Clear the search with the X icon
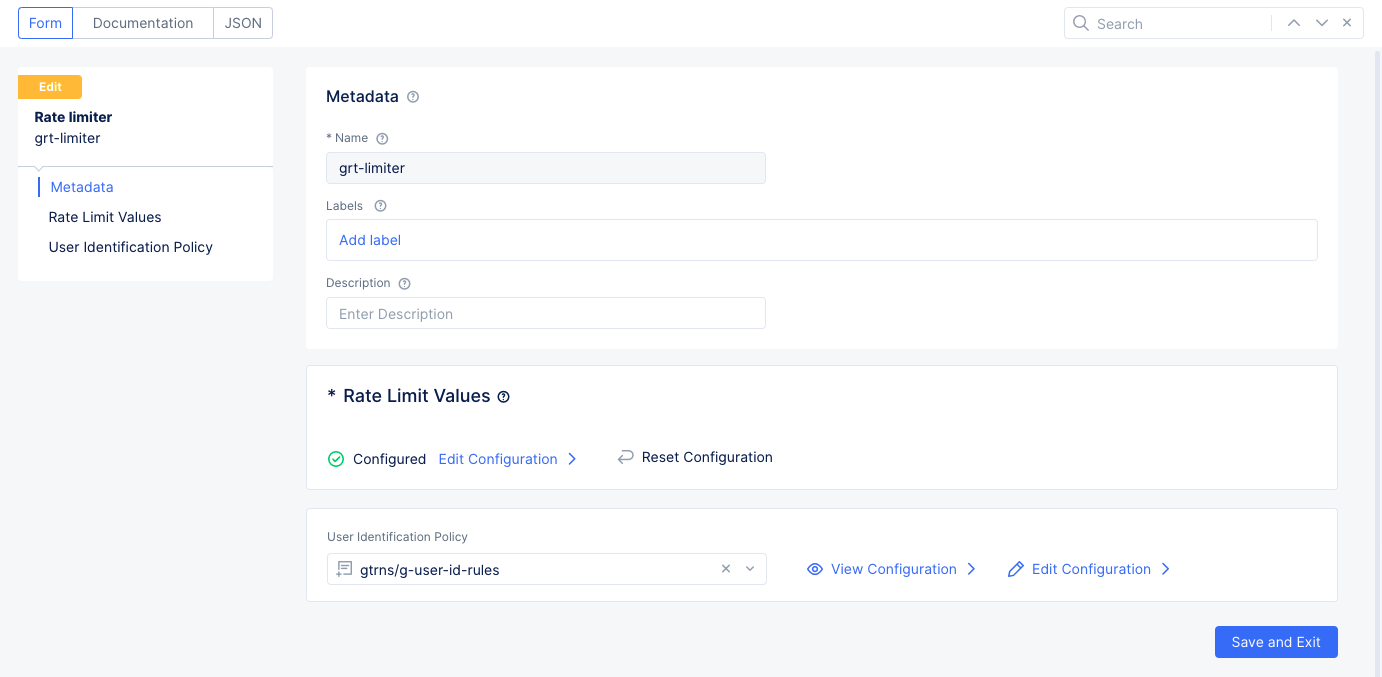Image resolution: width=1382 pixels, height=677 pixels. coord(1347,23)
